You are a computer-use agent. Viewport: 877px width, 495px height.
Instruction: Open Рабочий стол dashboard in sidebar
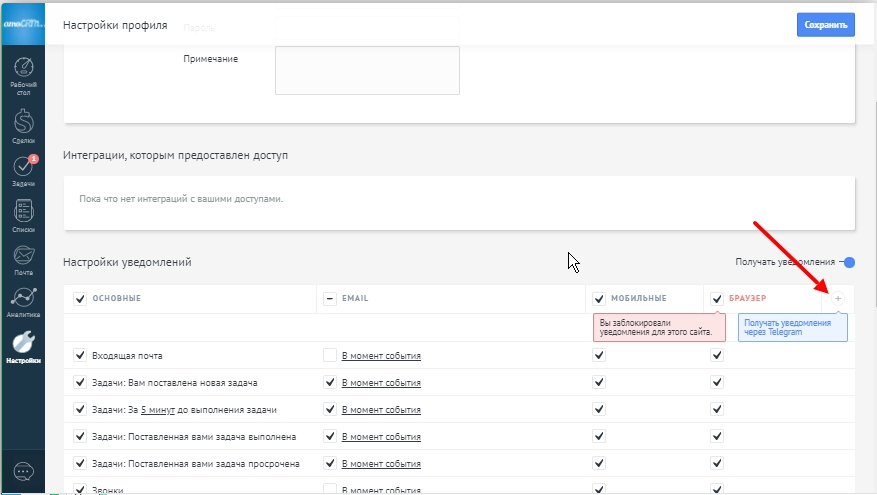22,77
